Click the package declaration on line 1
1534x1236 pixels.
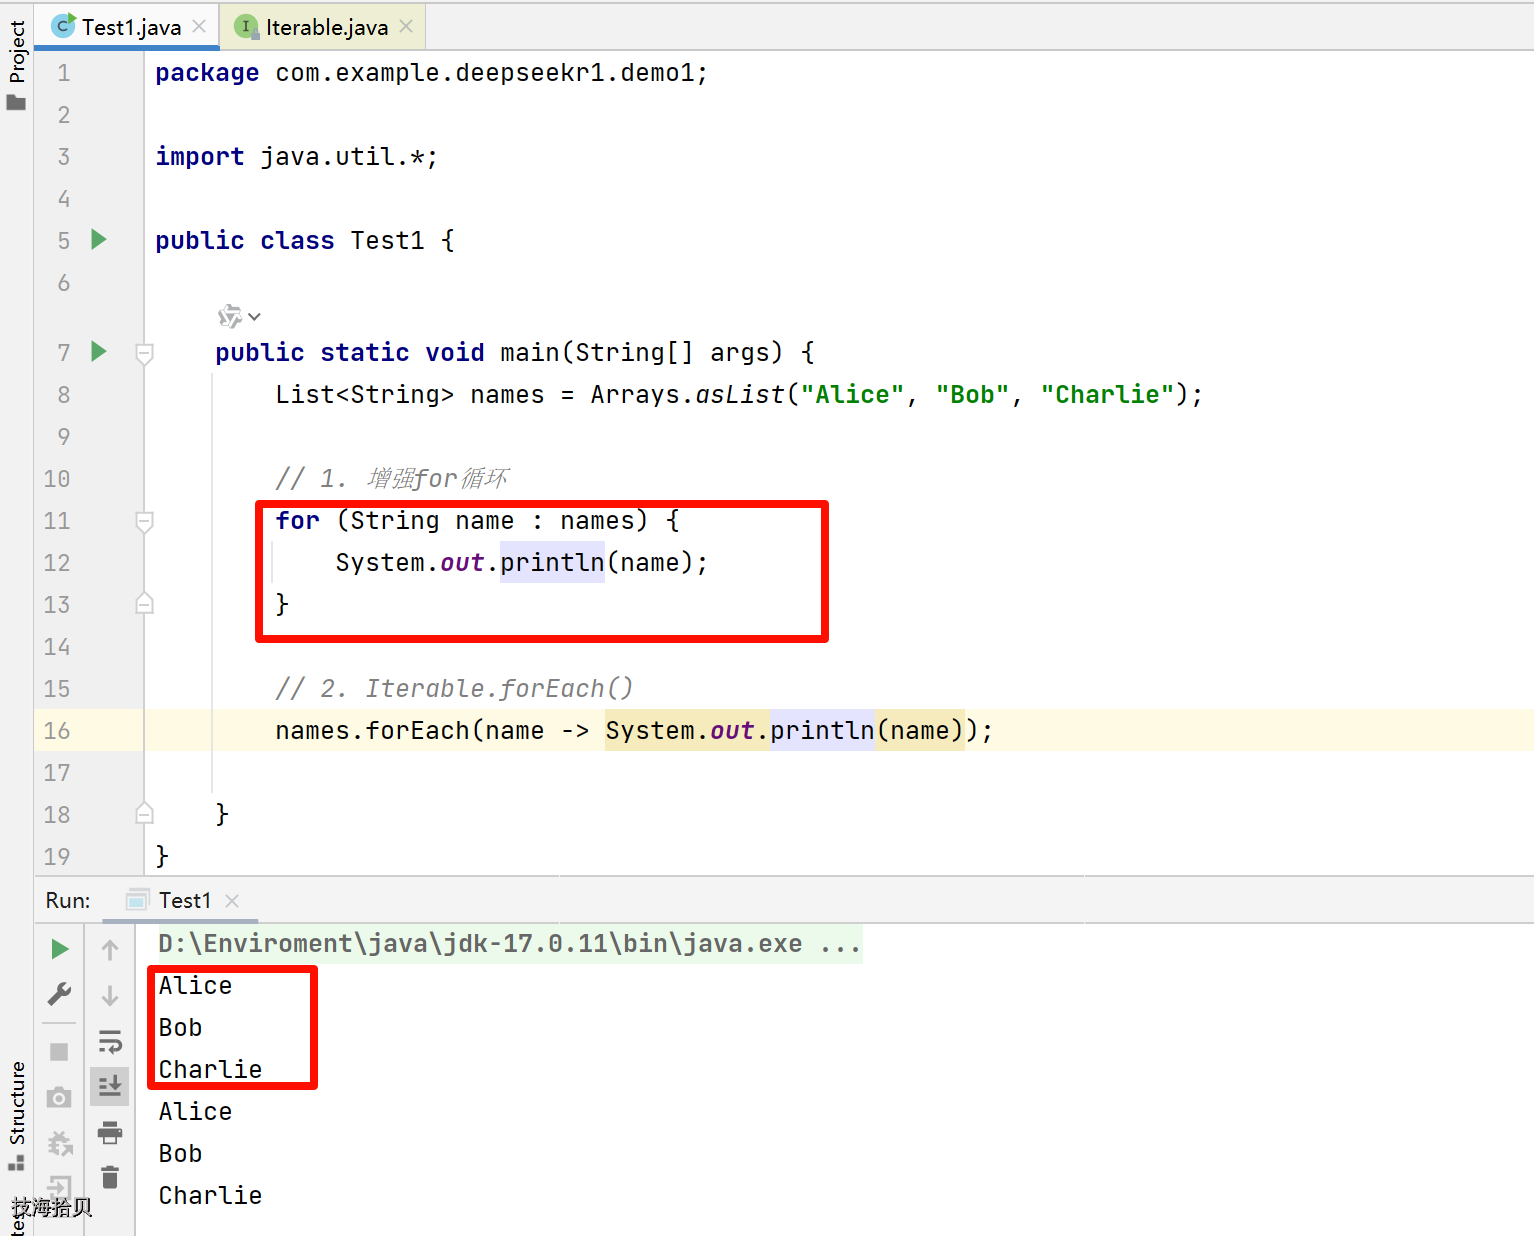click(431, 73)
